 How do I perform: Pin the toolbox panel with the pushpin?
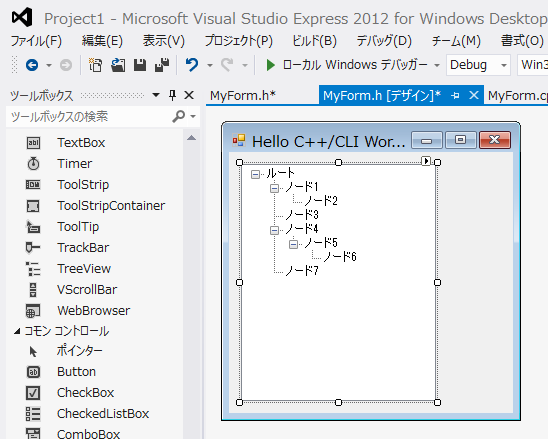172,95
